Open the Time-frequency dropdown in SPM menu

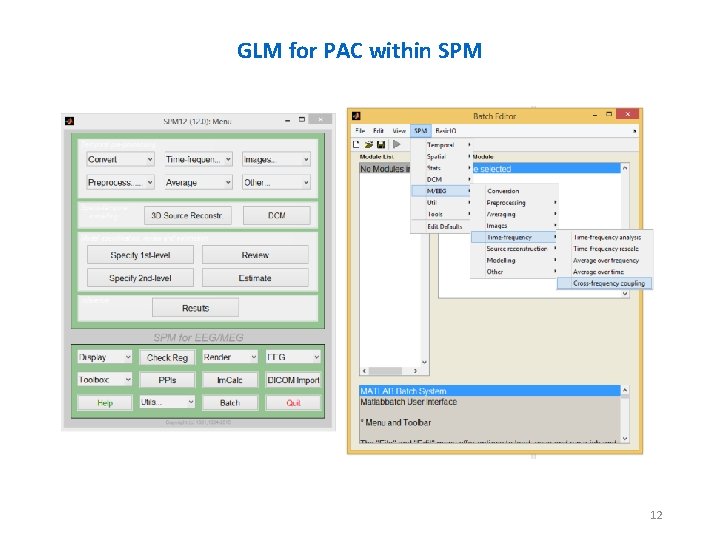point(198,159)
